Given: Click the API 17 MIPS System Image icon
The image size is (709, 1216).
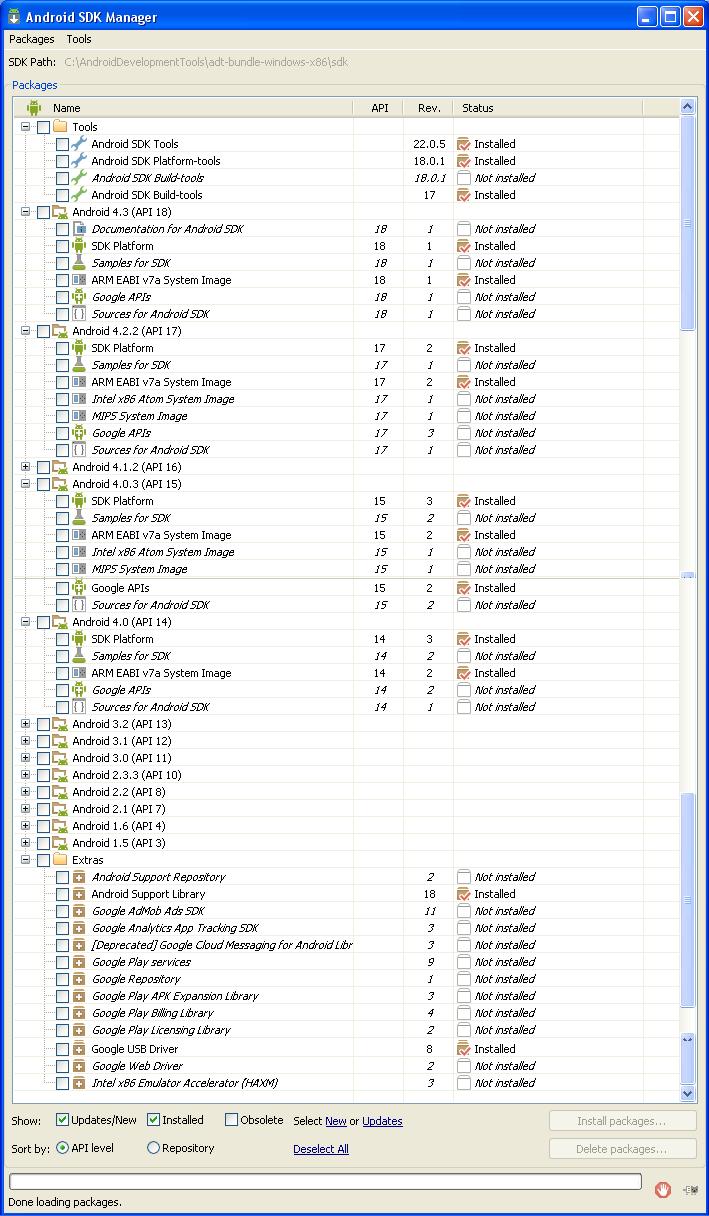Looking at the screenshot, I should click(79, 416).
